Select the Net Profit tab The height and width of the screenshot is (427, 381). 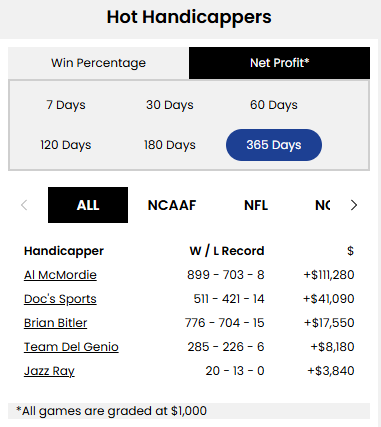click(279, 63)
